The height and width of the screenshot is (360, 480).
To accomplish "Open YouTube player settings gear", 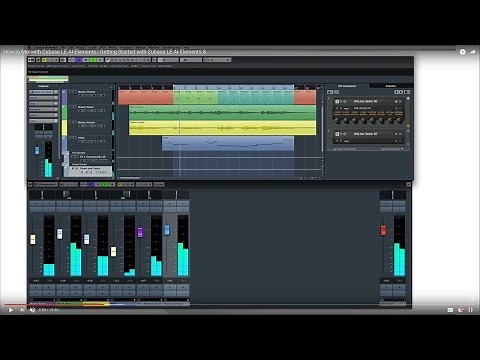I will tap(461, 310).
